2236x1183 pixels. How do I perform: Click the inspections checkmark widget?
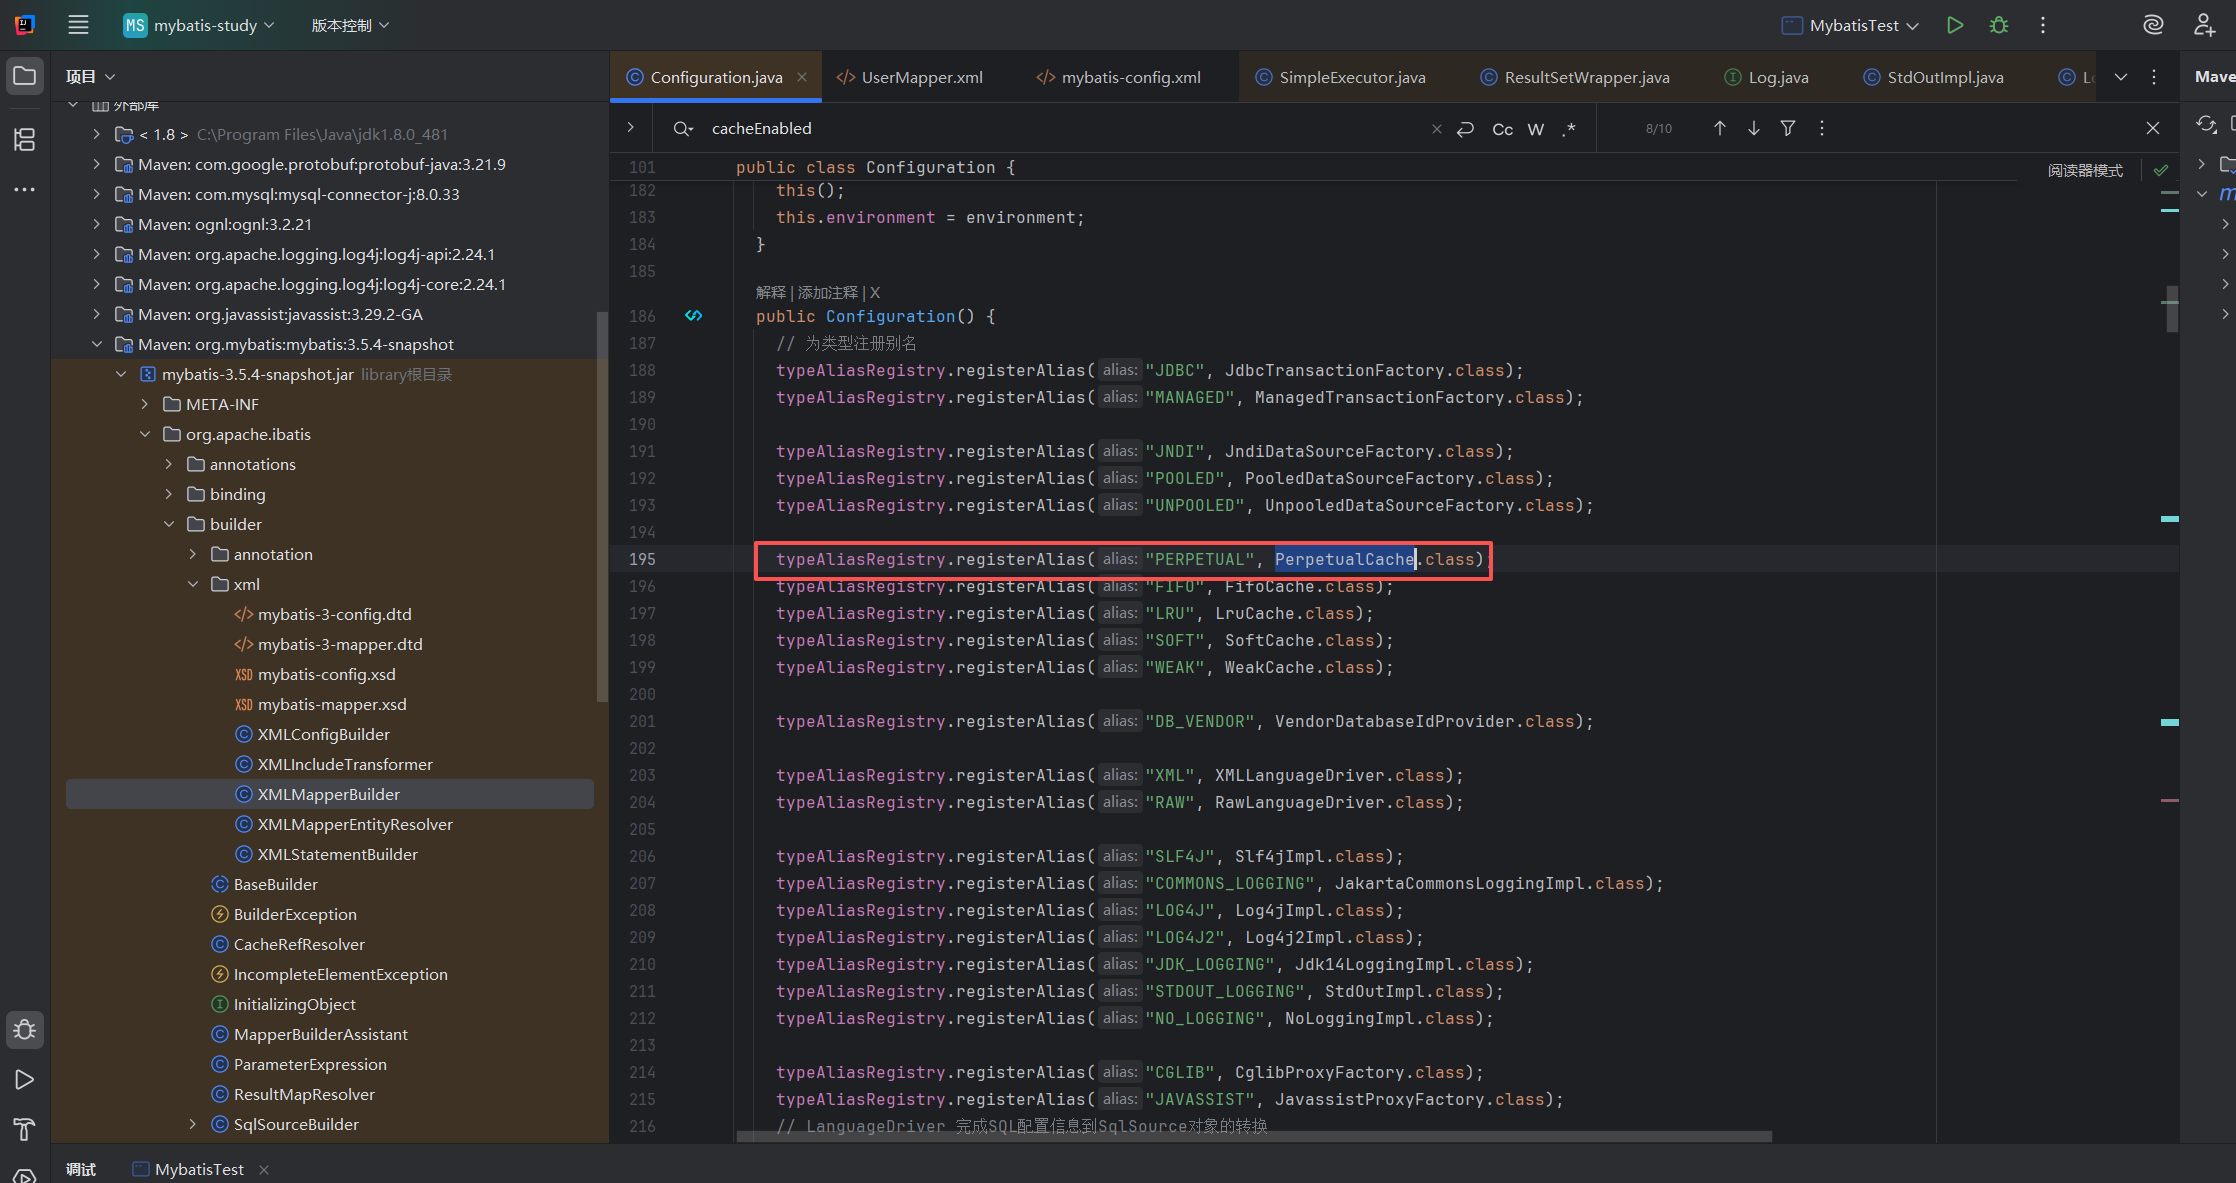point(2161,170)
